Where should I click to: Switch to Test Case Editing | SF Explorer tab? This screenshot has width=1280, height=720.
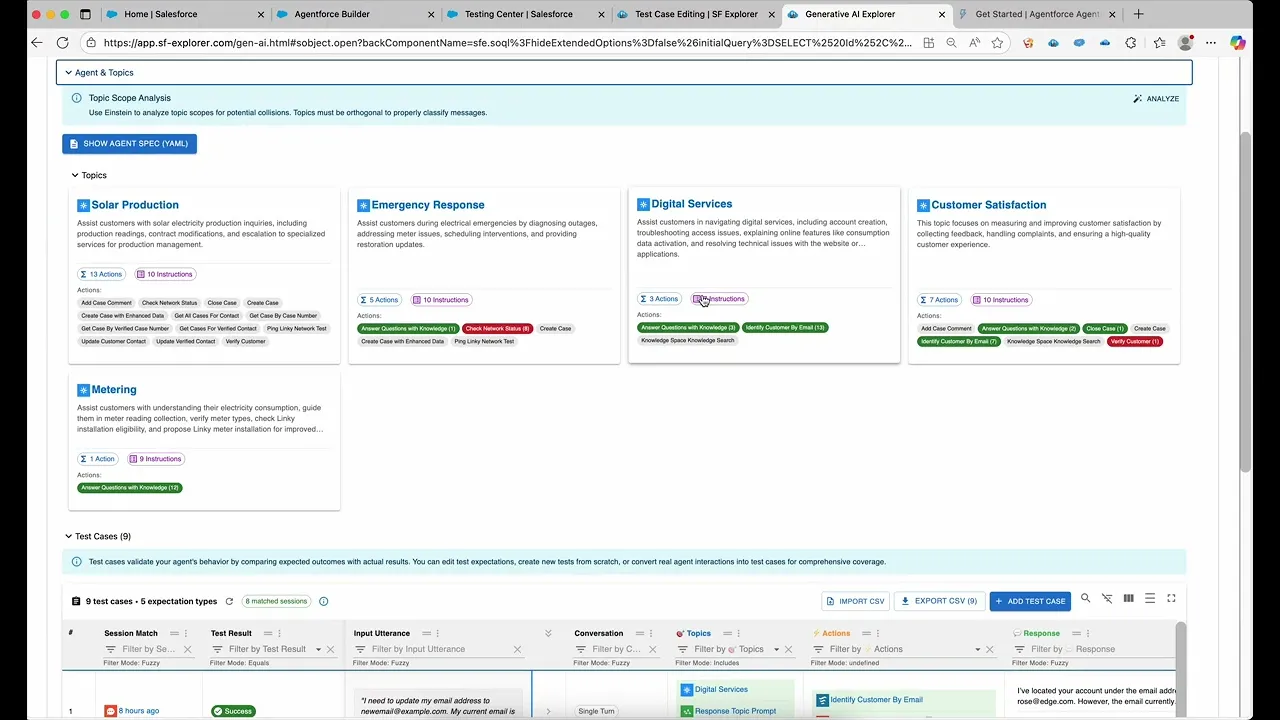coord(696,14)
